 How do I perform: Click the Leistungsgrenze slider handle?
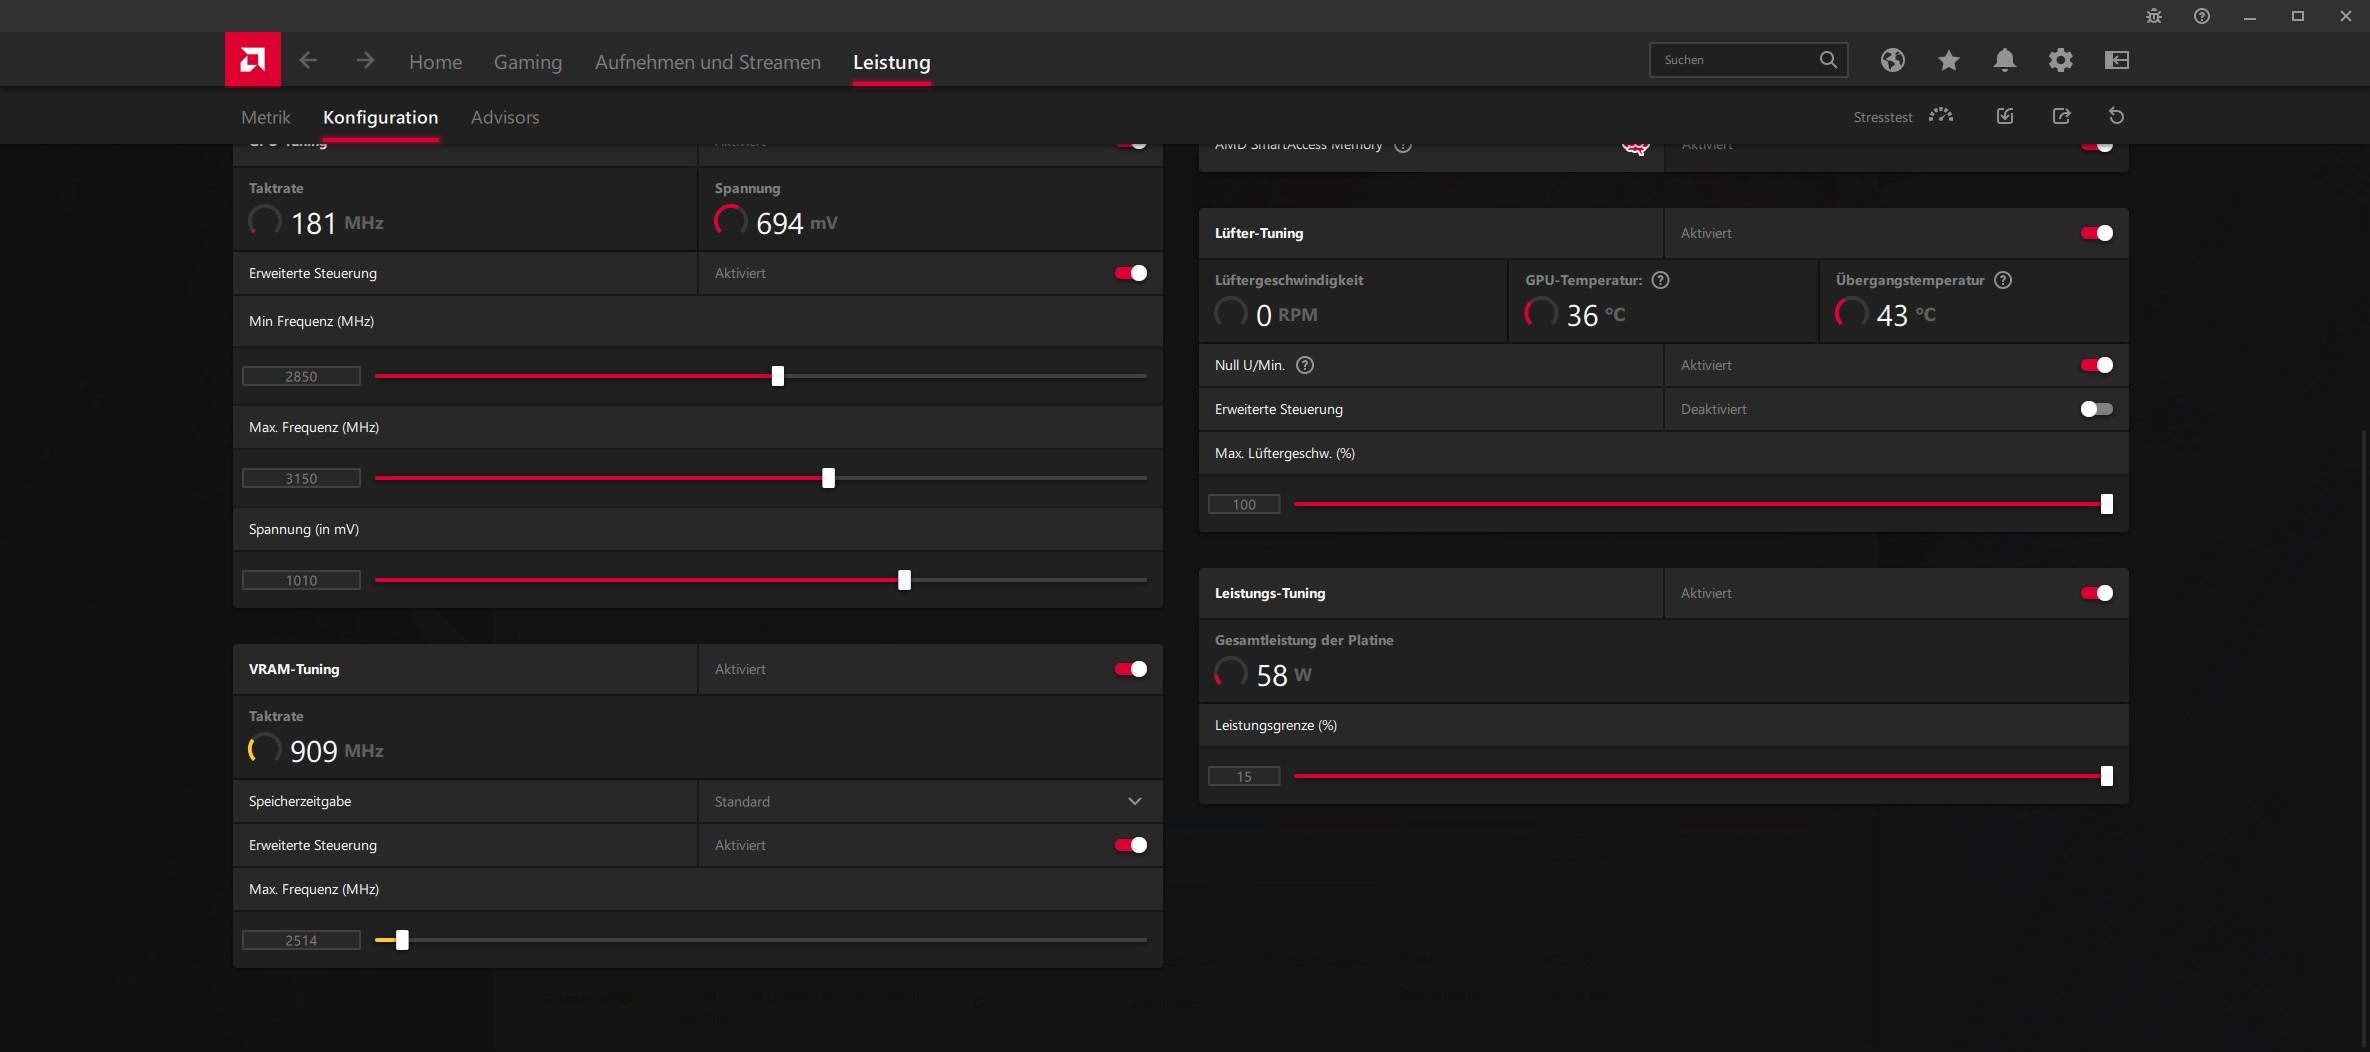(2107, 776)
